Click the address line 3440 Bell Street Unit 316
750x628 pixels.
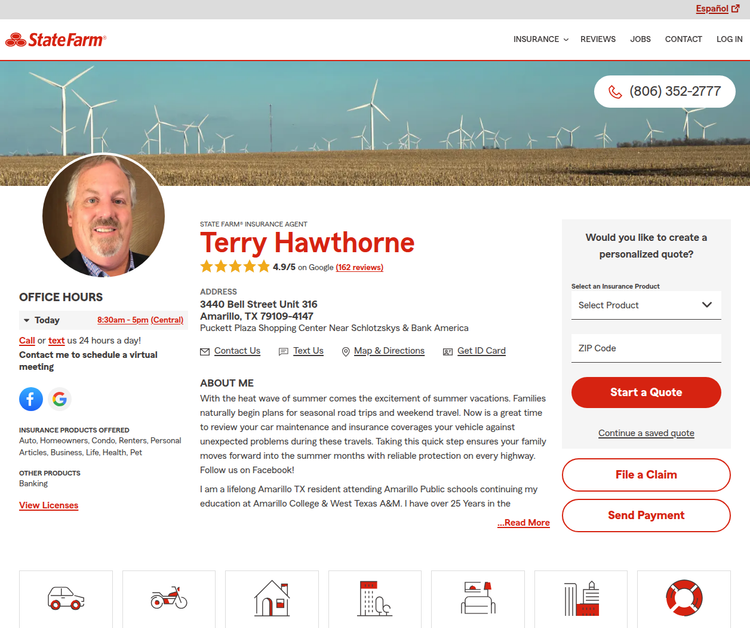click(258, 304)
